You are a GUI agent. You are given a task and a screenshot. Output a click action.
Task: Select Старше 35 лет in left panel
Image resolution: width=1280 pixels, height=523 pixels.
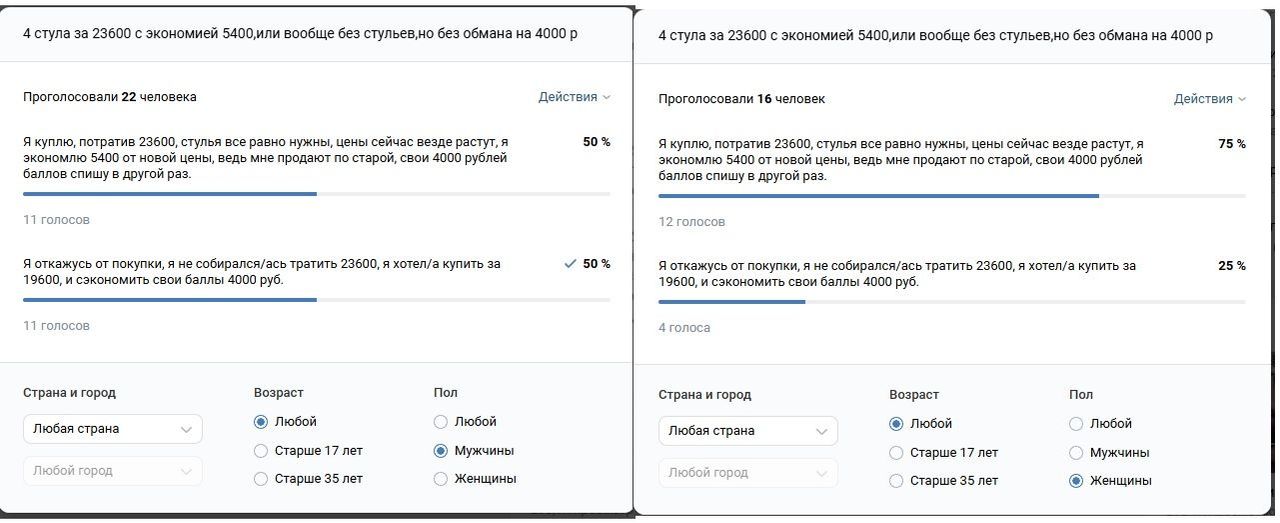[x=261, y=479]
